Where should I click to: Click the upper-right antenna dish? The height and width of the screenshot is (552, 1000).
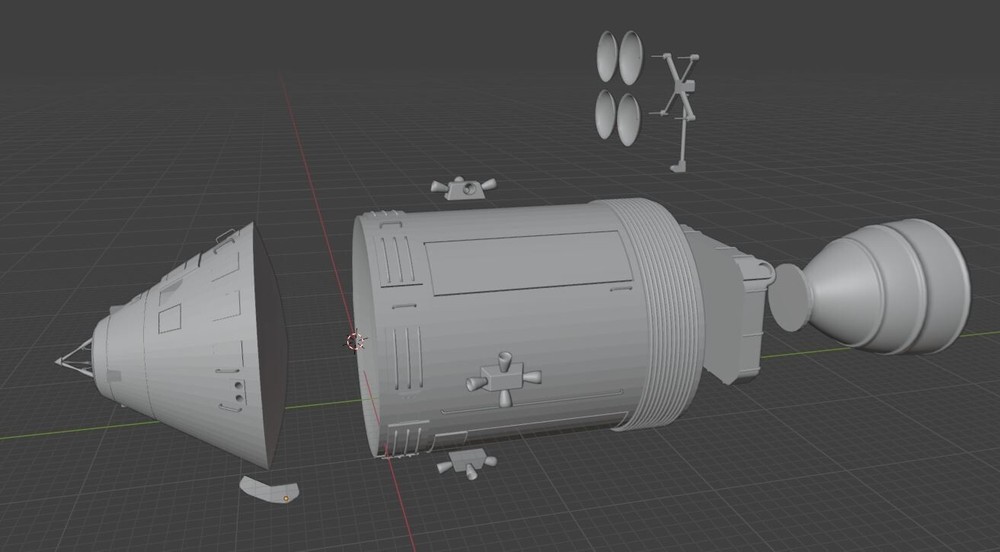(x=631, y=58)
